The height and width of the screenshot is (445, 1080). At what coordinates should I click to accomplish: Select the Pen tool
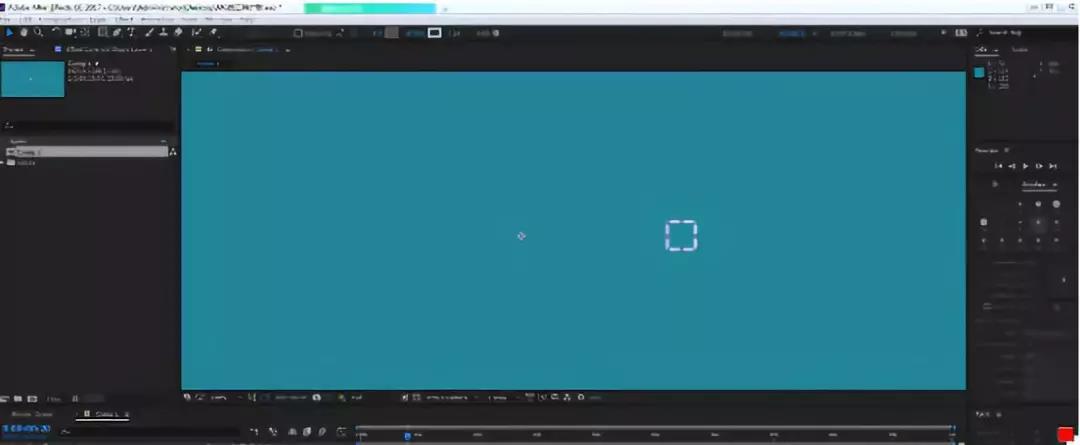[x=117, y=32]
